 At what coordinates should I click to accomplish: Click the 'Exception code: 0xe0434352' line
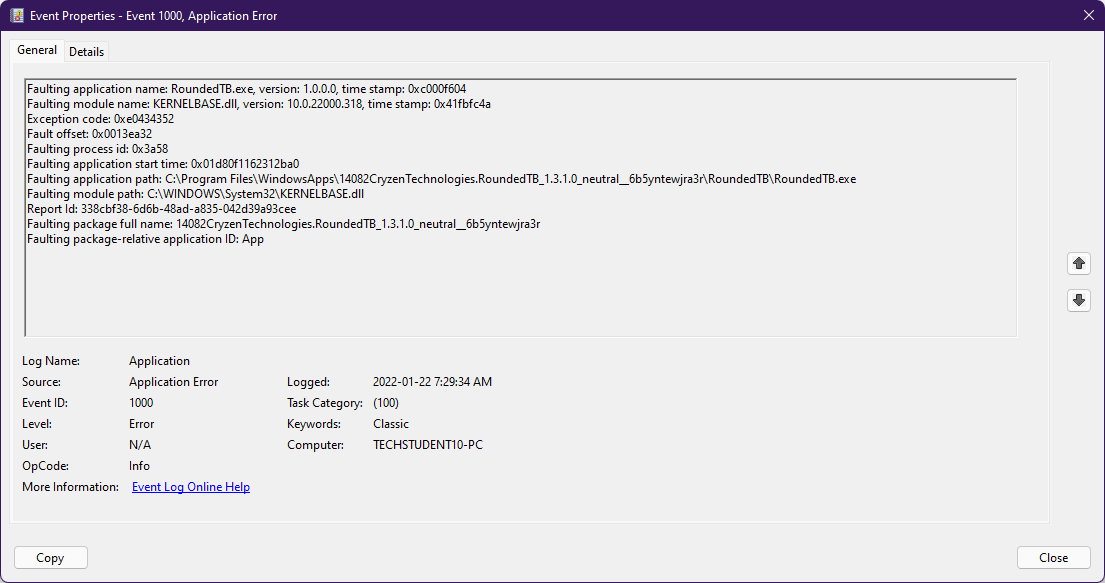[x=100, y=119]
